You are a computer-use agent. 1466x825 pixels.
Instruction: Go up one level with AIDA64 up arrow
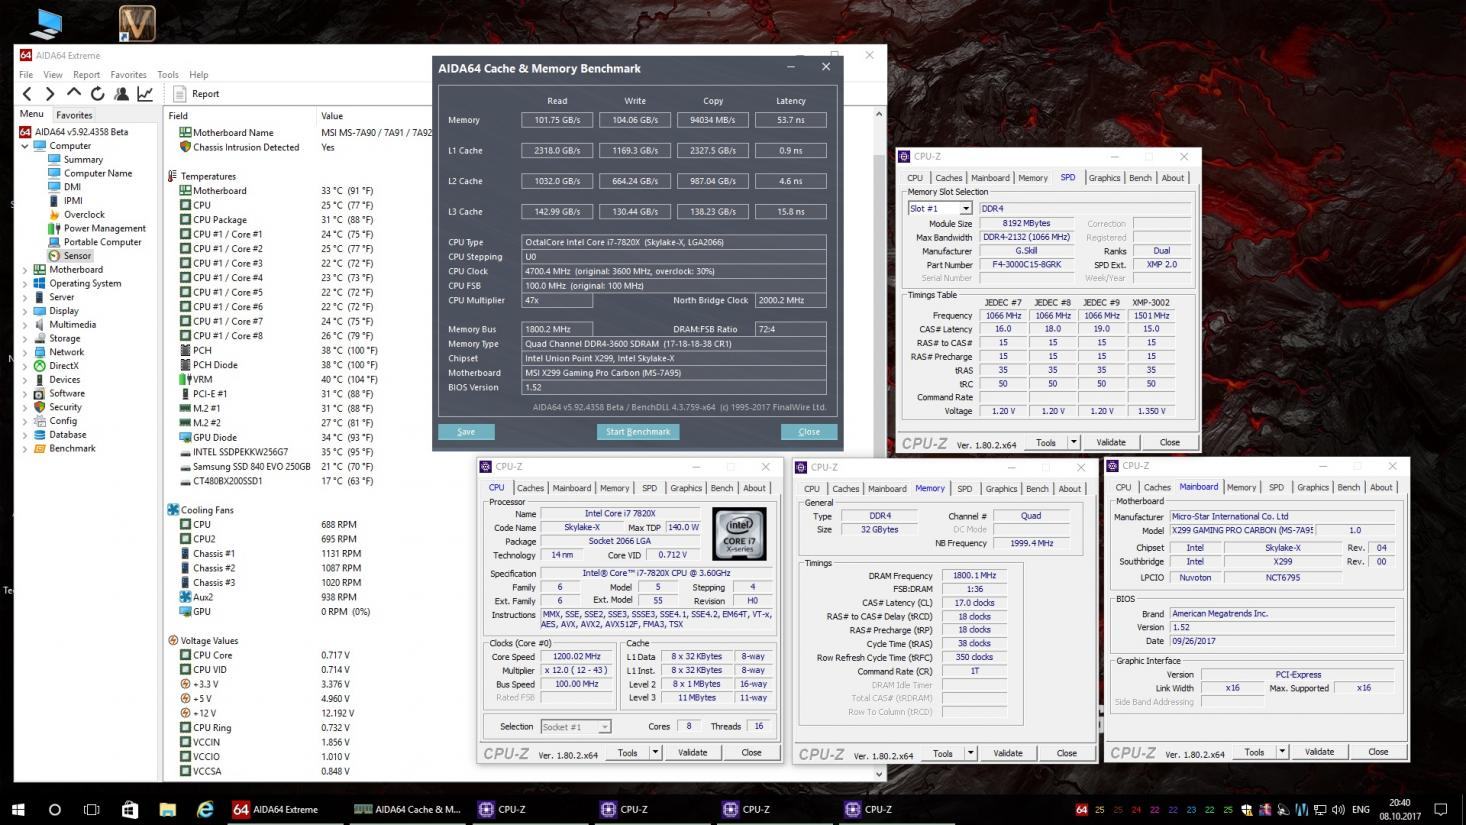[74, 93]
